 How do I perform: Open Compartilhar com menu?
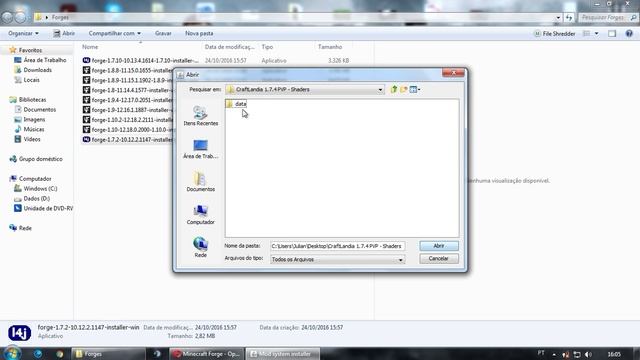(x=115, y=33)
